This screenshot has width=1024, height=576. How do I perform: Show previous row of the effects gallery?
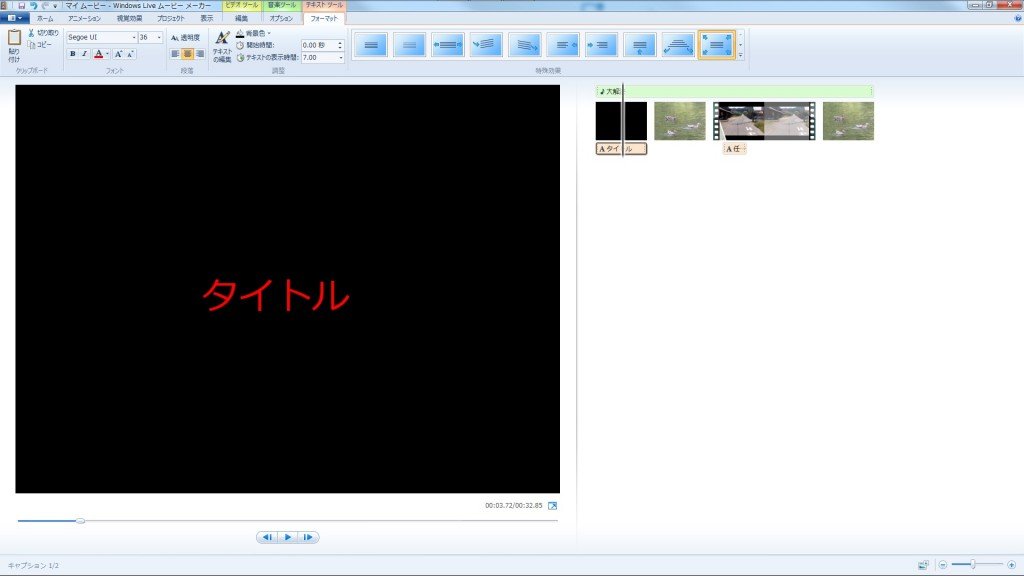pyautogui.click(x=740, y=35)
